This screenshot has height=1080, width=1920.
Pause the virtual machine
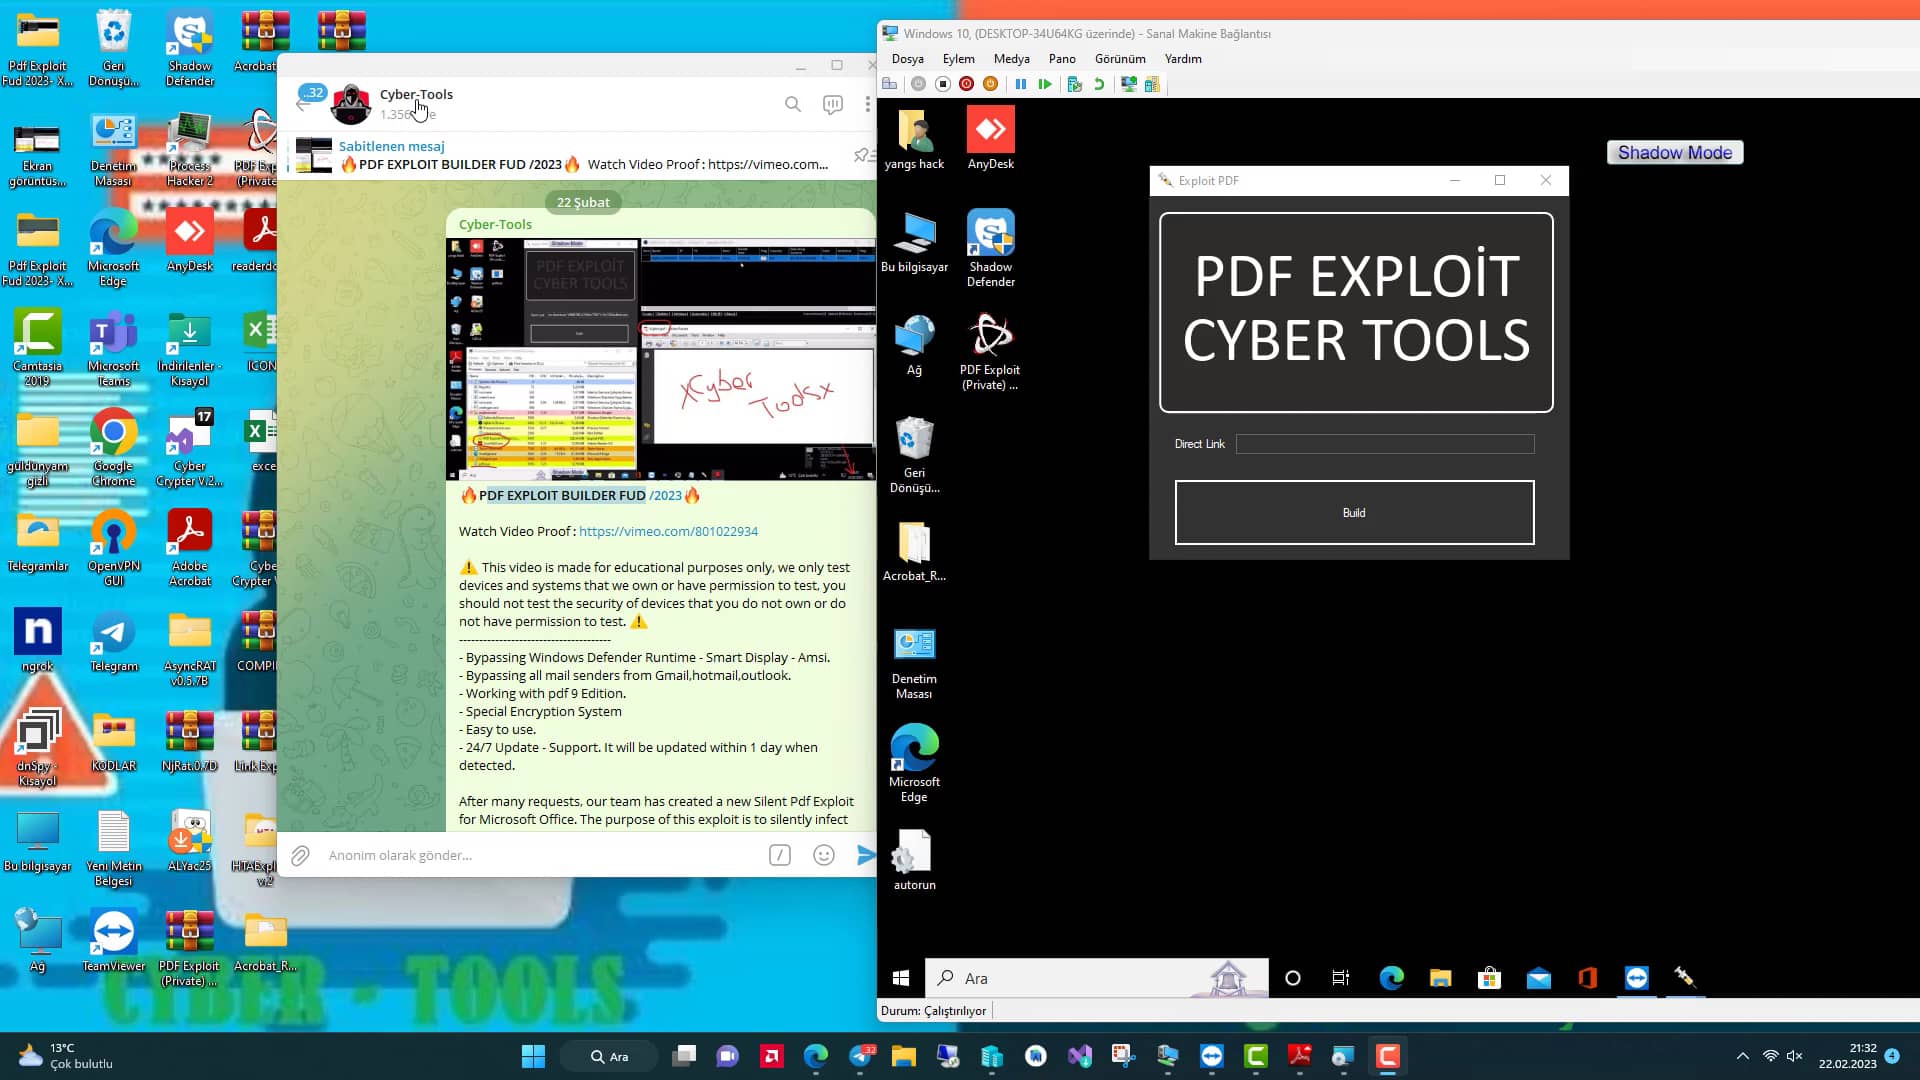[x=1021, y=84]
